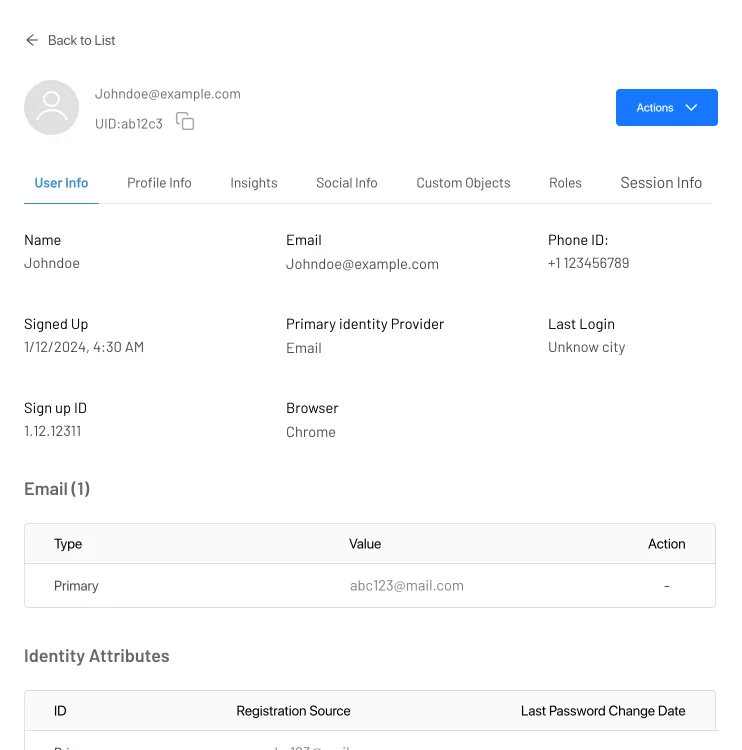This screenshot has height=750, width=742.
Task: Click Browser value Chrome
Action: tap(311, 432)
